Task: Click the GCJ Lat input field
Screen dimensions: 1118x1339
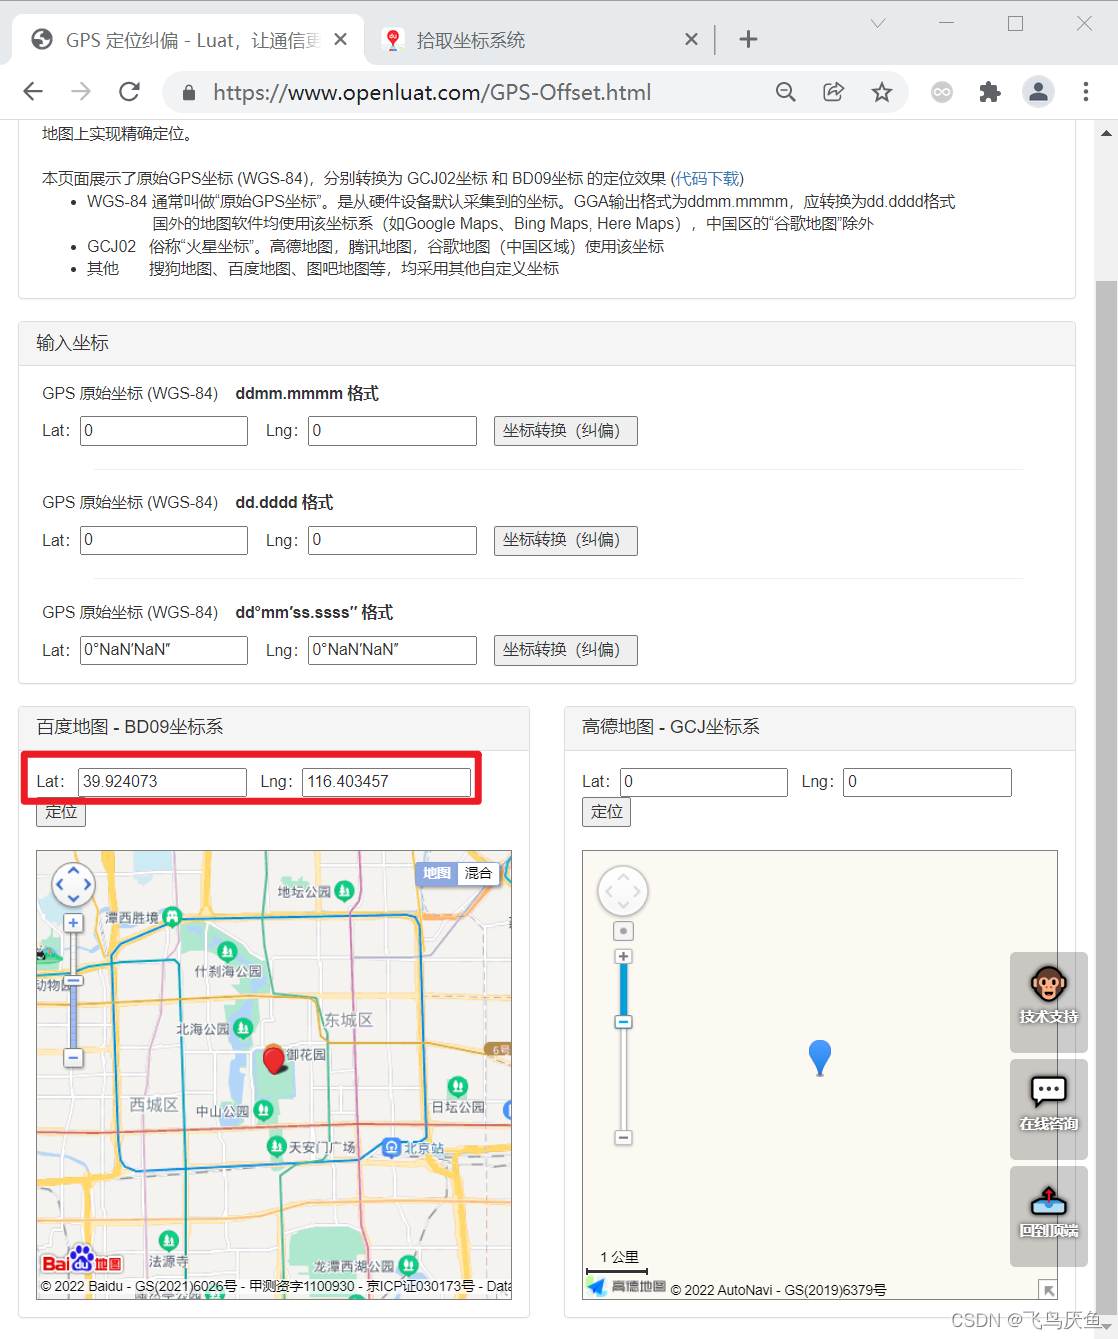Action: [x=704, y=782]
